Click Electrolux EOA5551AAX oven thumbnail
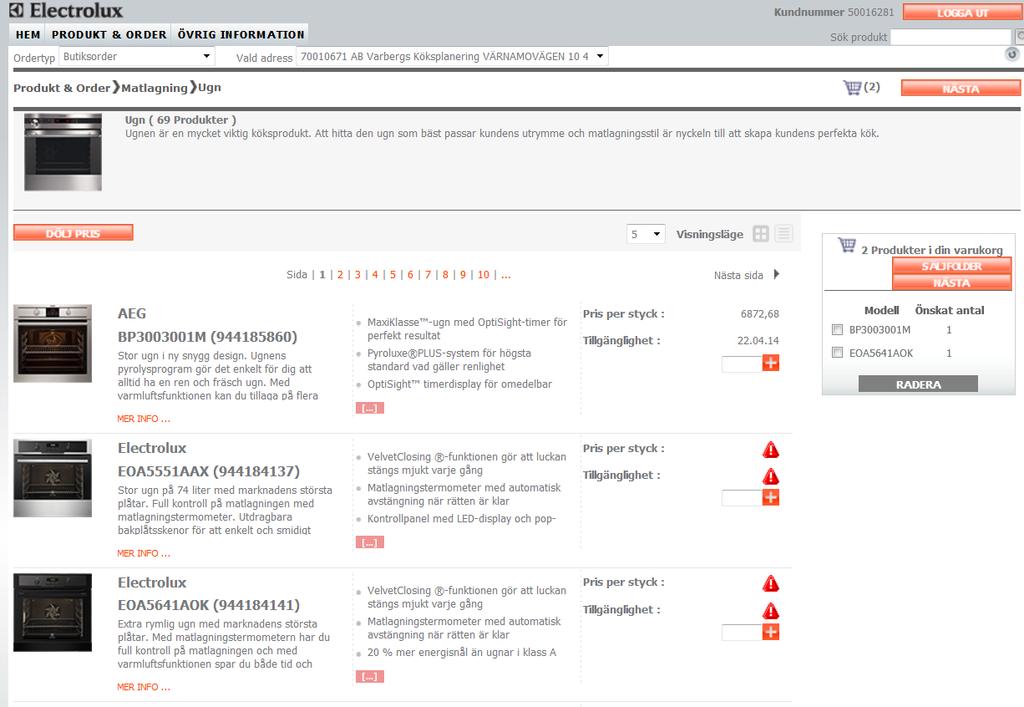 (x=52, y=478)
